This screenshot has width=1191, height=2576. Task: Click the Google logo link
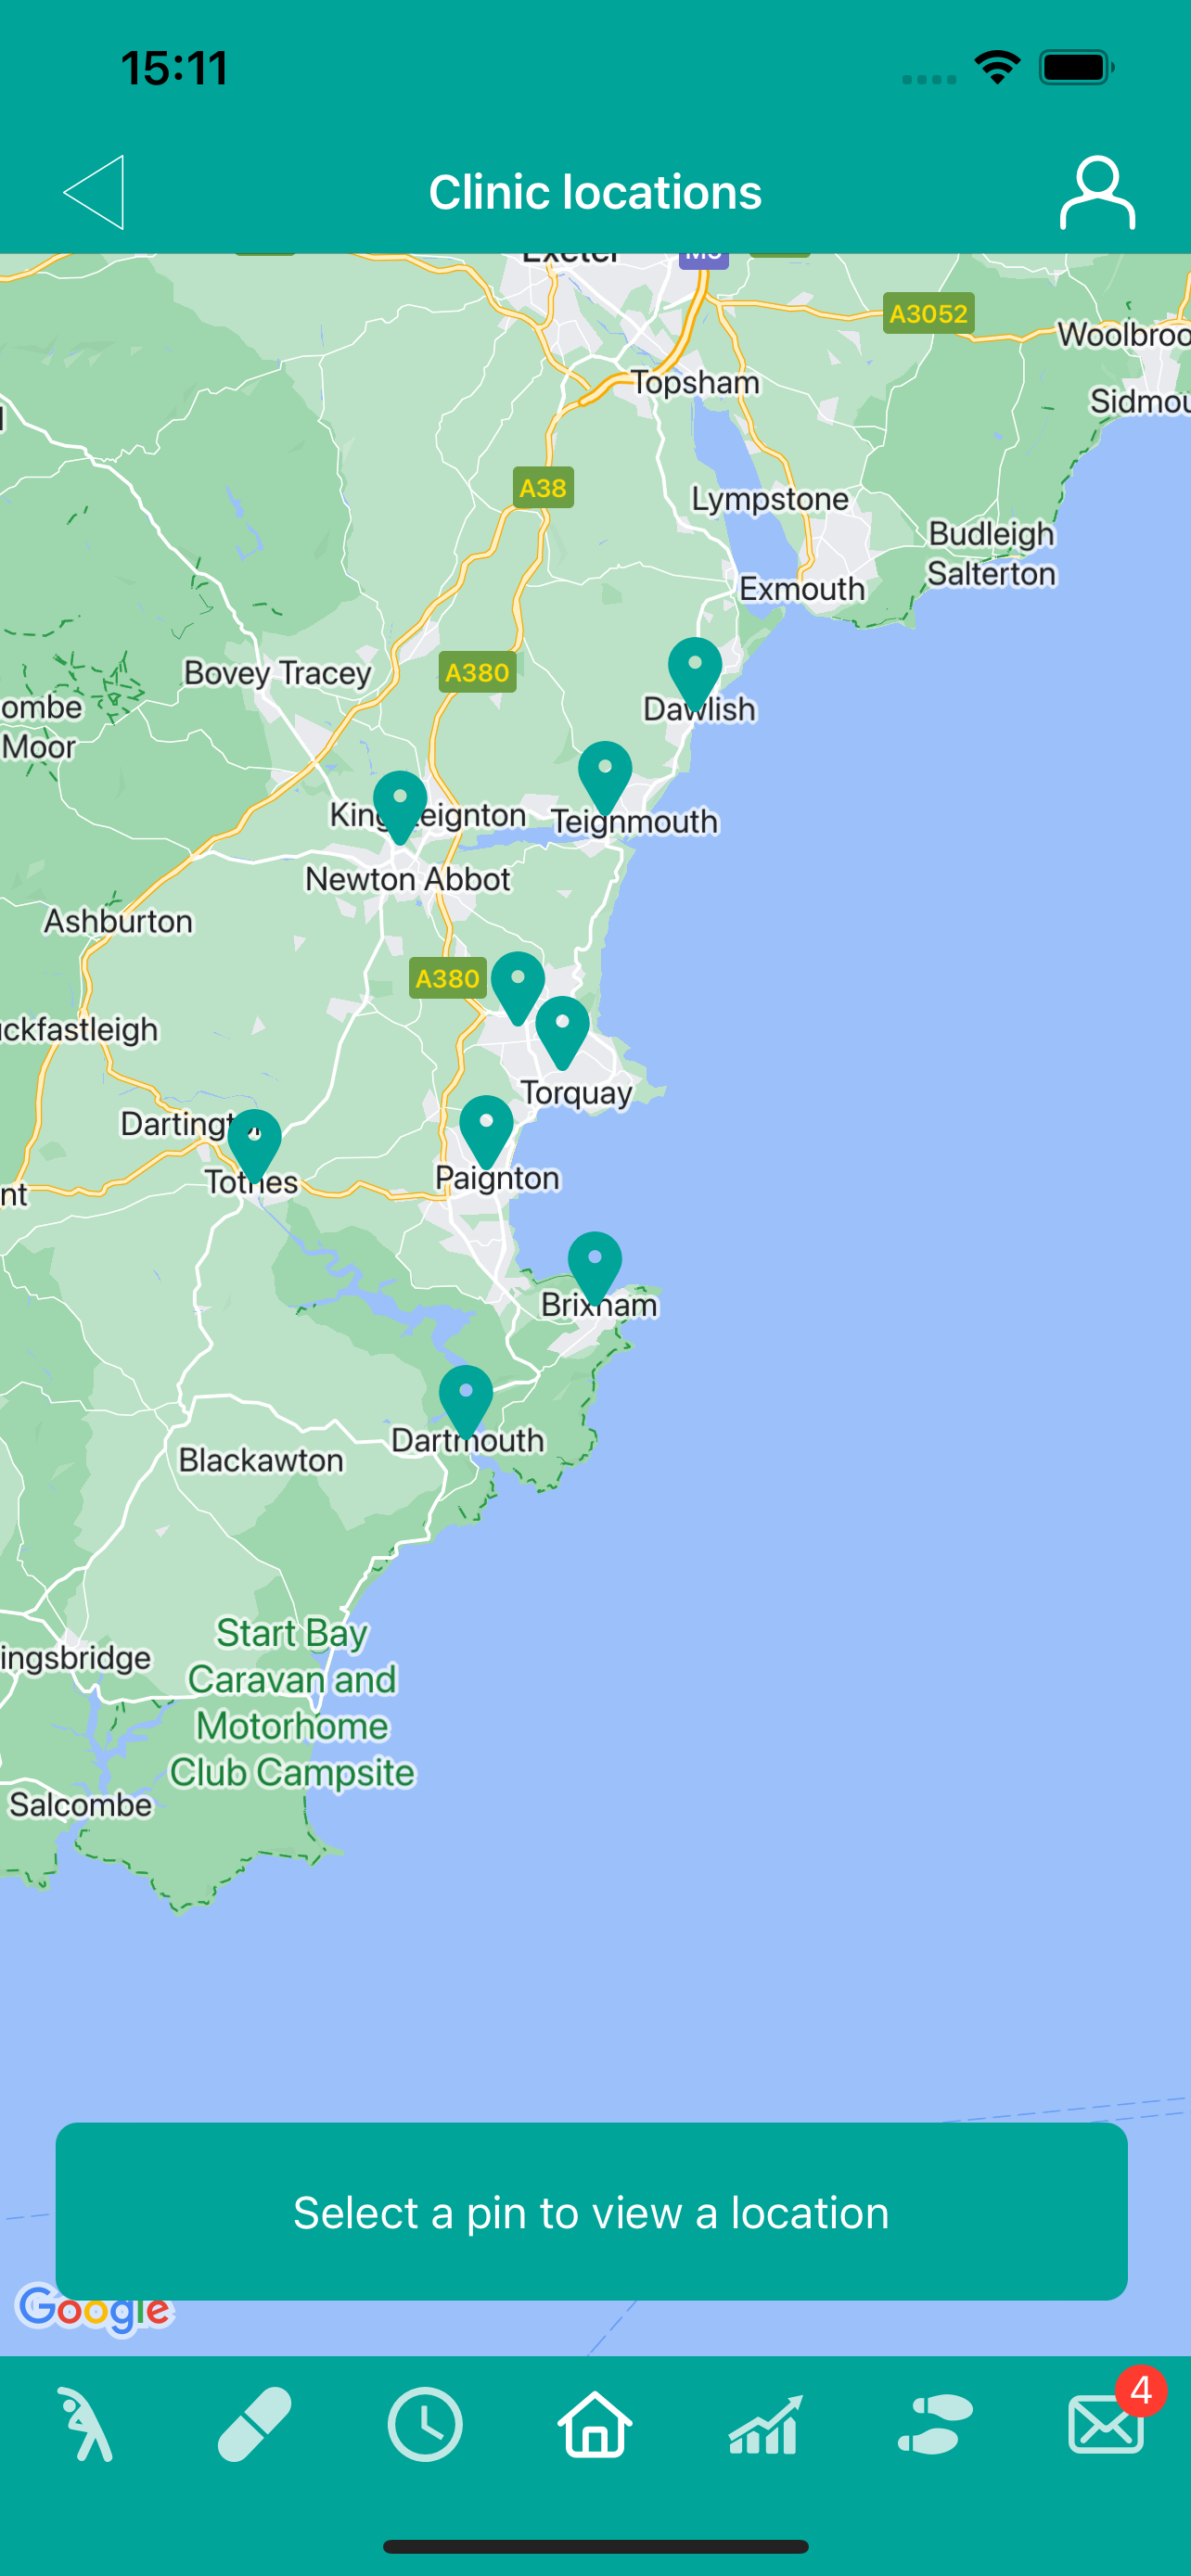94,2310
